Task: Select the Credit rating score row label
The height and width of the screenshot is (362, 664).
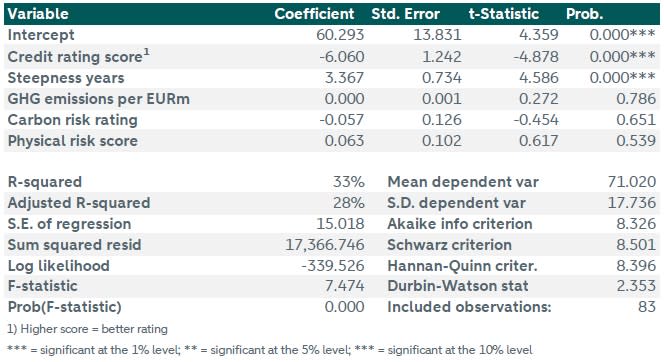Action: [x=78, y=56]
